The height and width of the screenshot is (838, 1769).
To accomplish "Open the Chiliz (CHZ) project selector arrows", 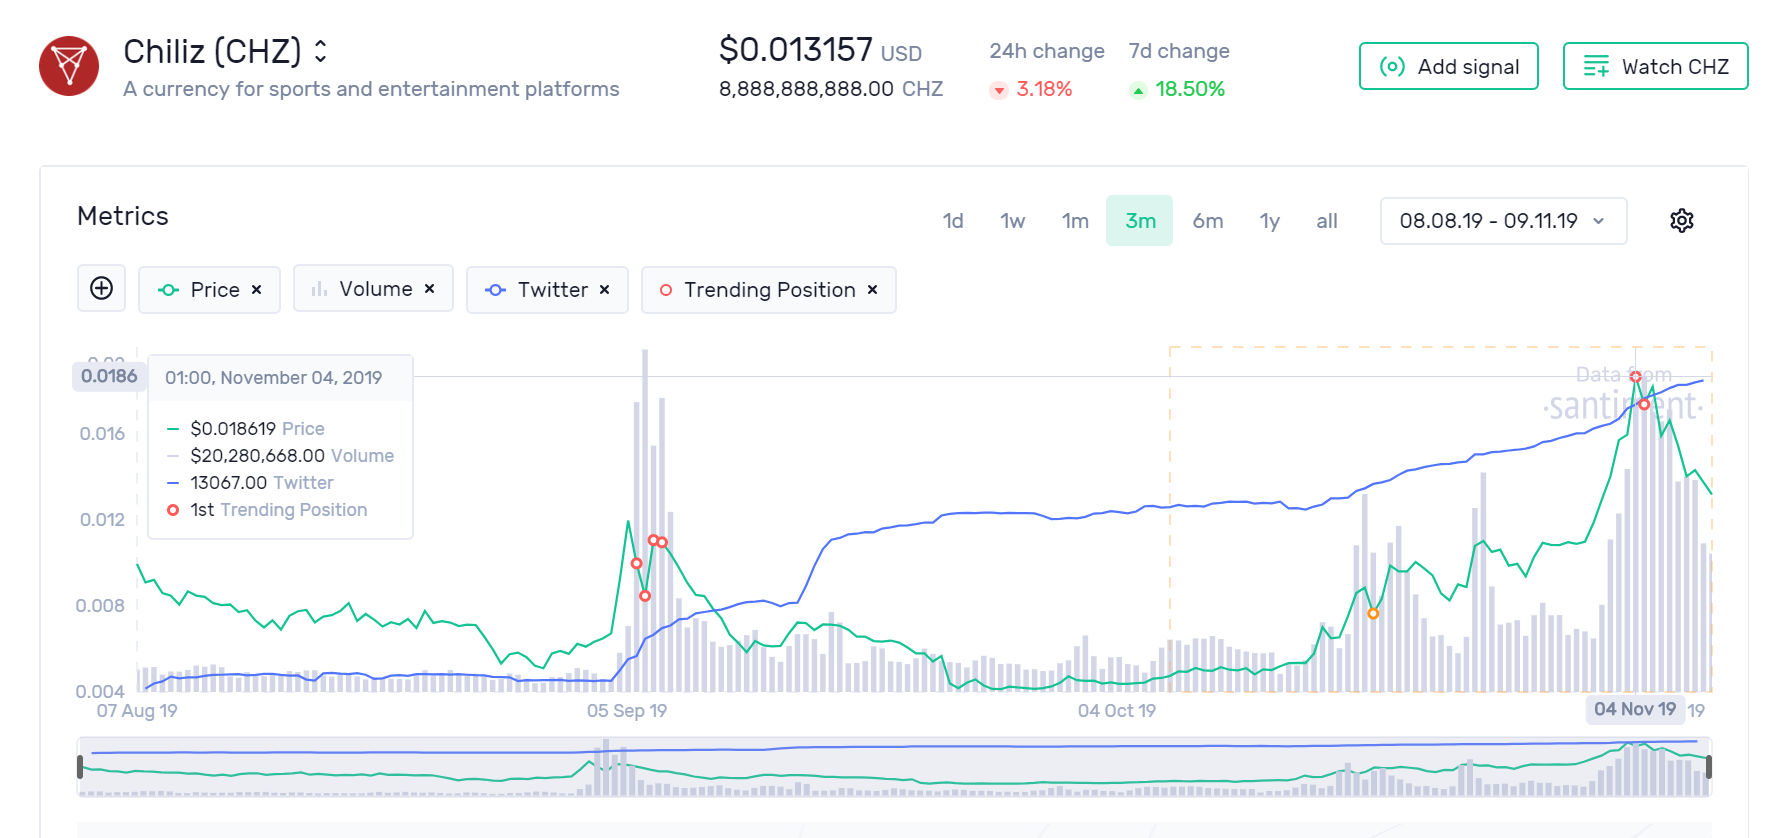I will point(320,51).
